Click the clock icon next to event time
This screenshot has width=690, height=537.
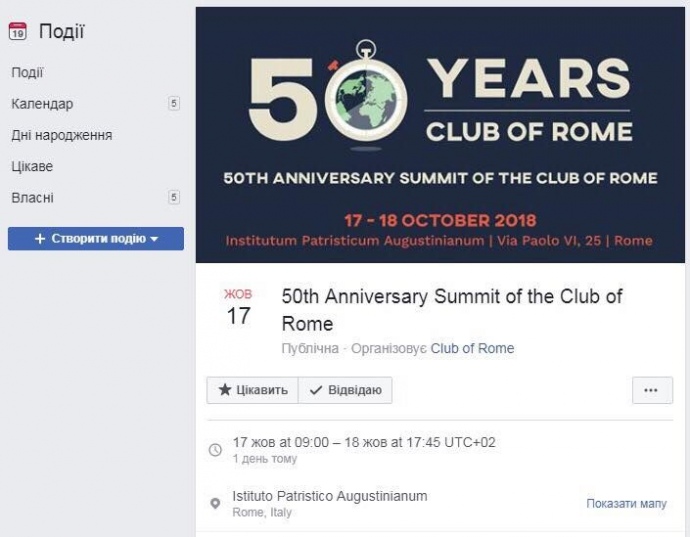215,450
